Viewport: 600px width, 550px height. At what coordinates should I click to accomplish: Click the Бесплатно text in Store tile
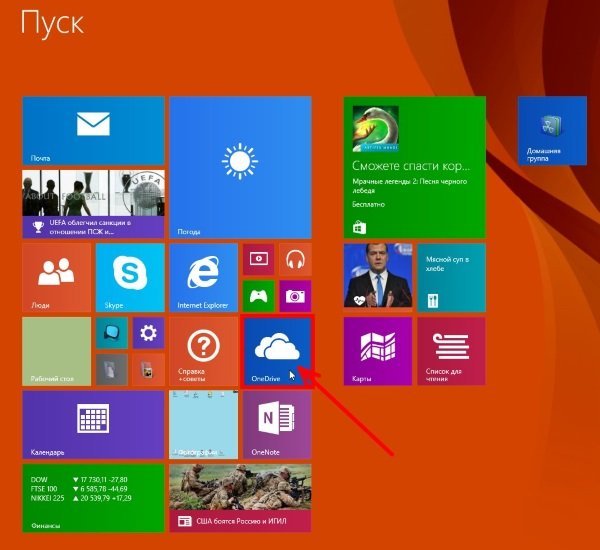coord(368,204)
